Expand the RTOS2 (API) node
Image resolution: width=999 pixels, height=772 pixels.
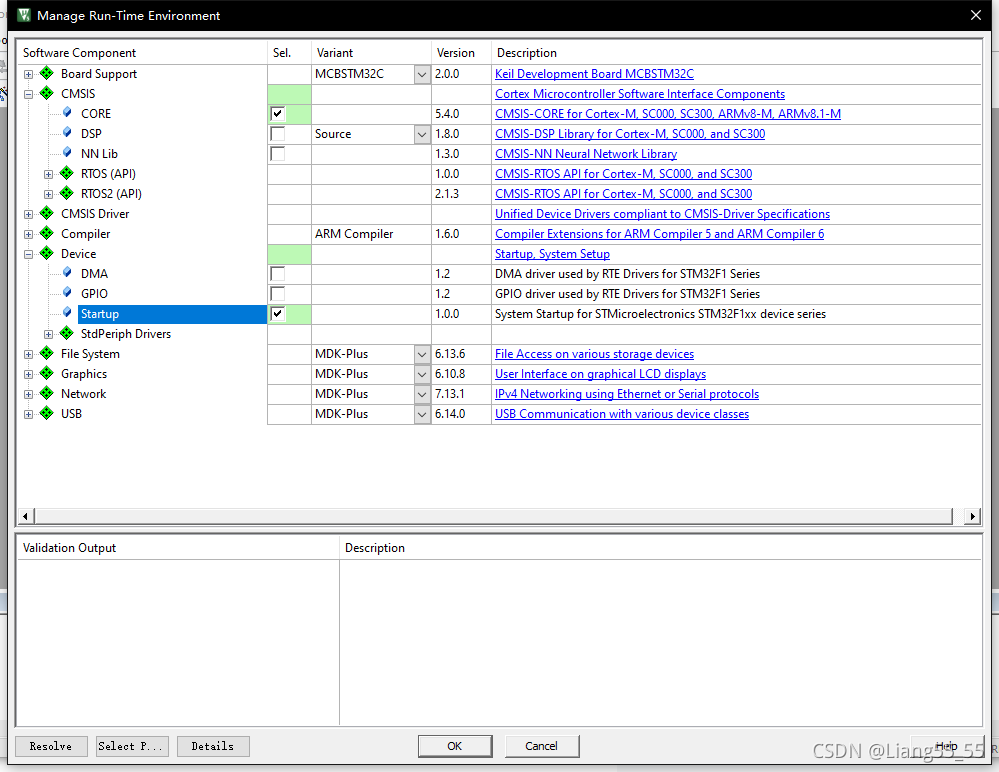click(48, 194)
